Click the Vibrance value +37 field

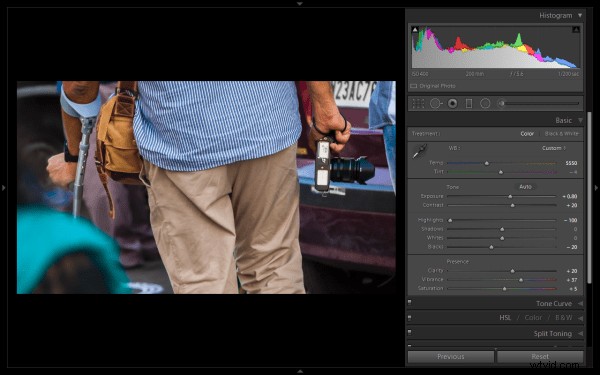point(572,280)
